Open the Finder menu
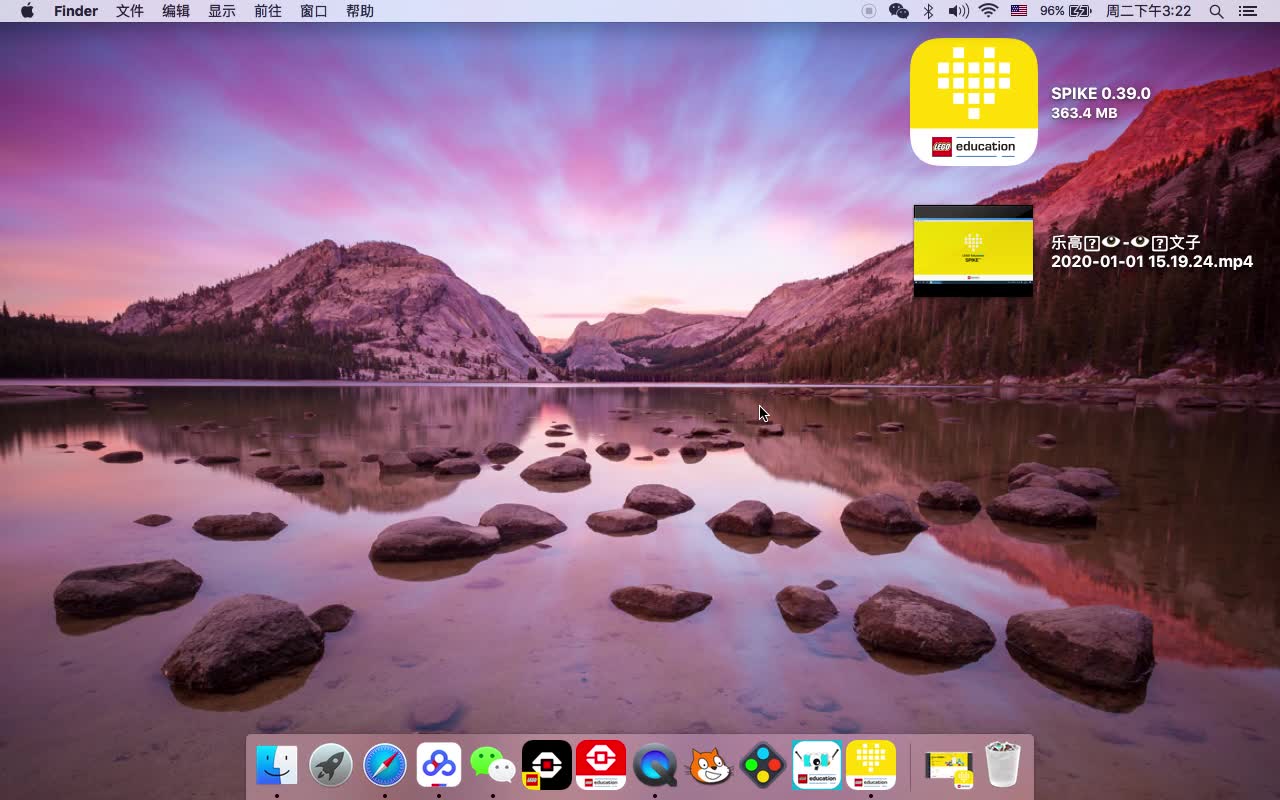This screenshot has height=800, width=1280. click(76, 11)
